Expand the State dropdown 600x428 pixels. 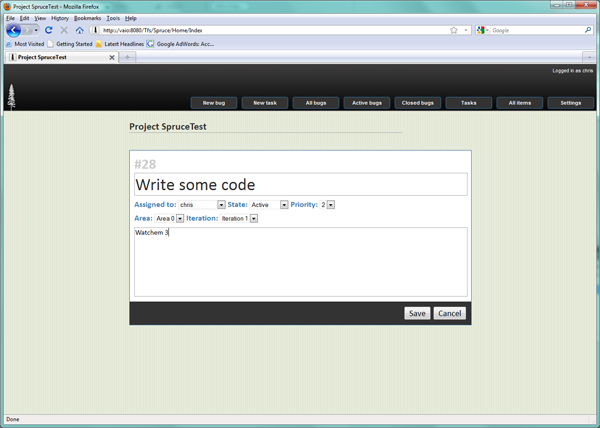coord(284,205)
